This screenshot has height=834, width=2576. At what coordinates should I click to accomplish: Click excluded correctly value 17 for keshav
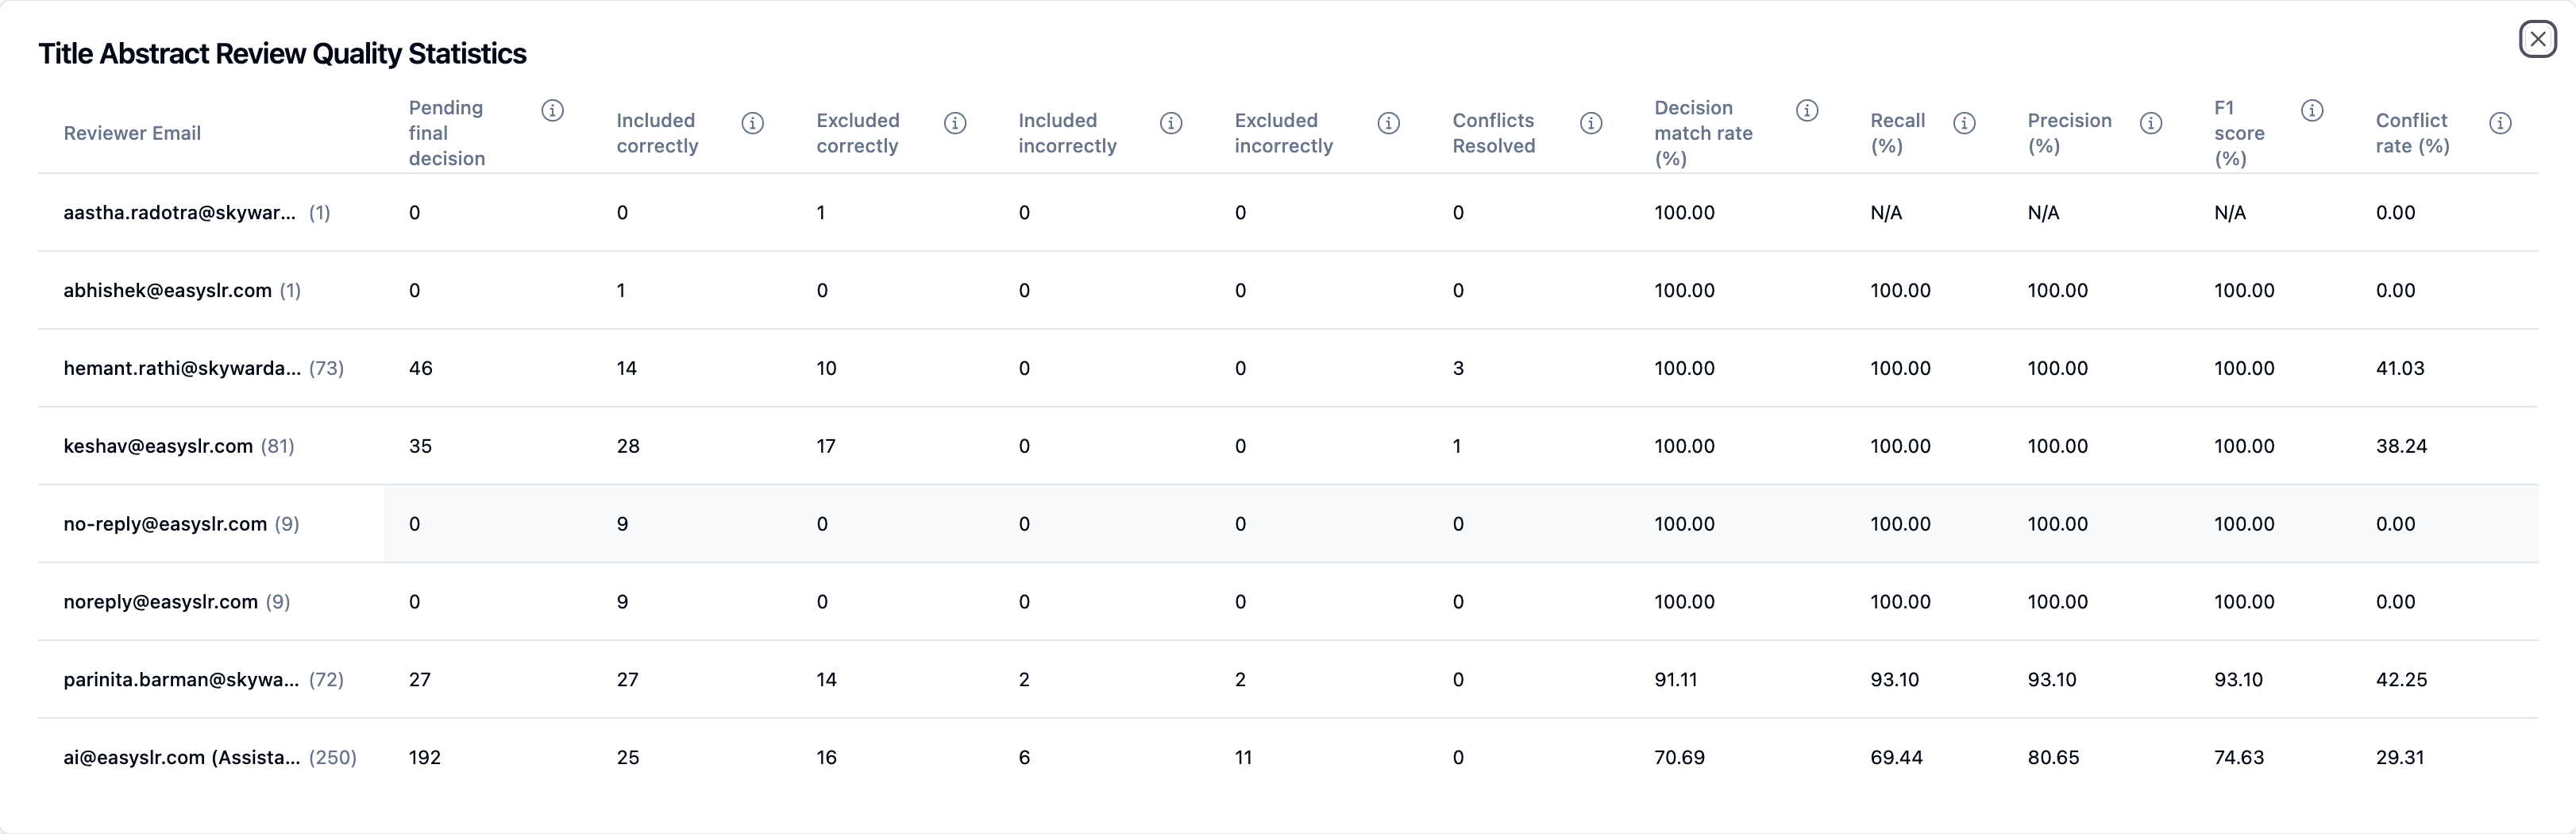point(825,446)
